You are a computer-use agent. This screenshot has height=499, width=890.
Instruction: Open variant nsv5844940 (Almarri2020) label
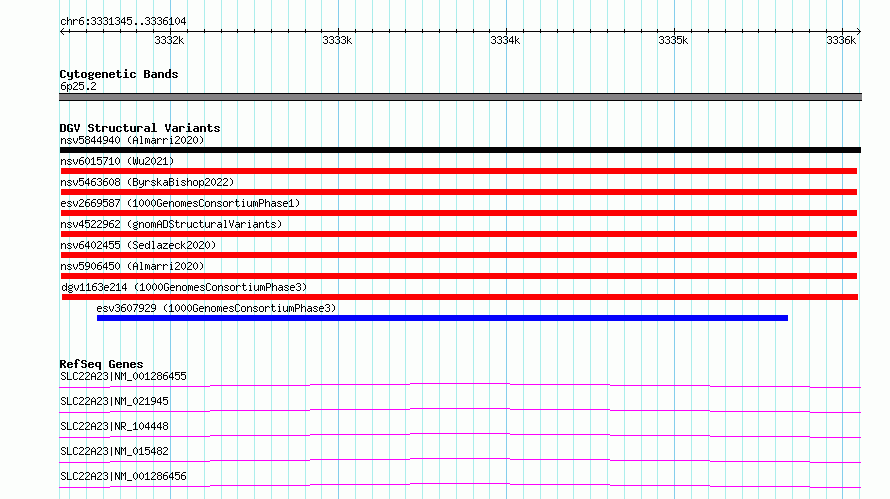(132, 140)
